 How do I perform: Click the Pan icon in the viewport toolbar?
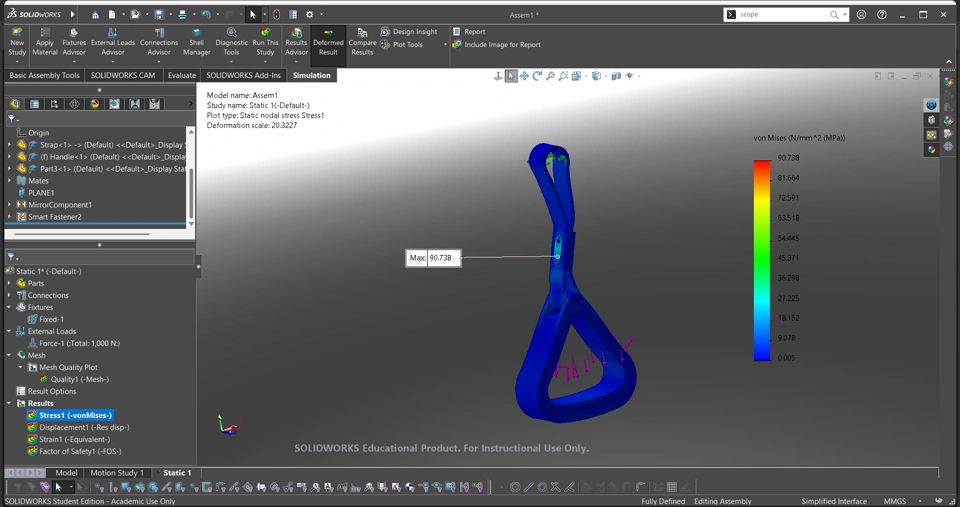point(524,76)
